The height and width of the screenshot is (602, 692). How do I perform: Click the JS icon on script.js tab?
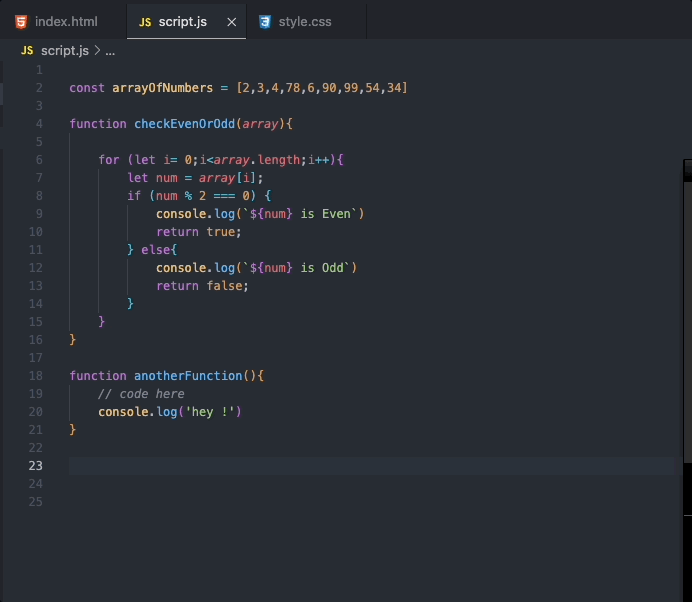(x=145, y=21)
